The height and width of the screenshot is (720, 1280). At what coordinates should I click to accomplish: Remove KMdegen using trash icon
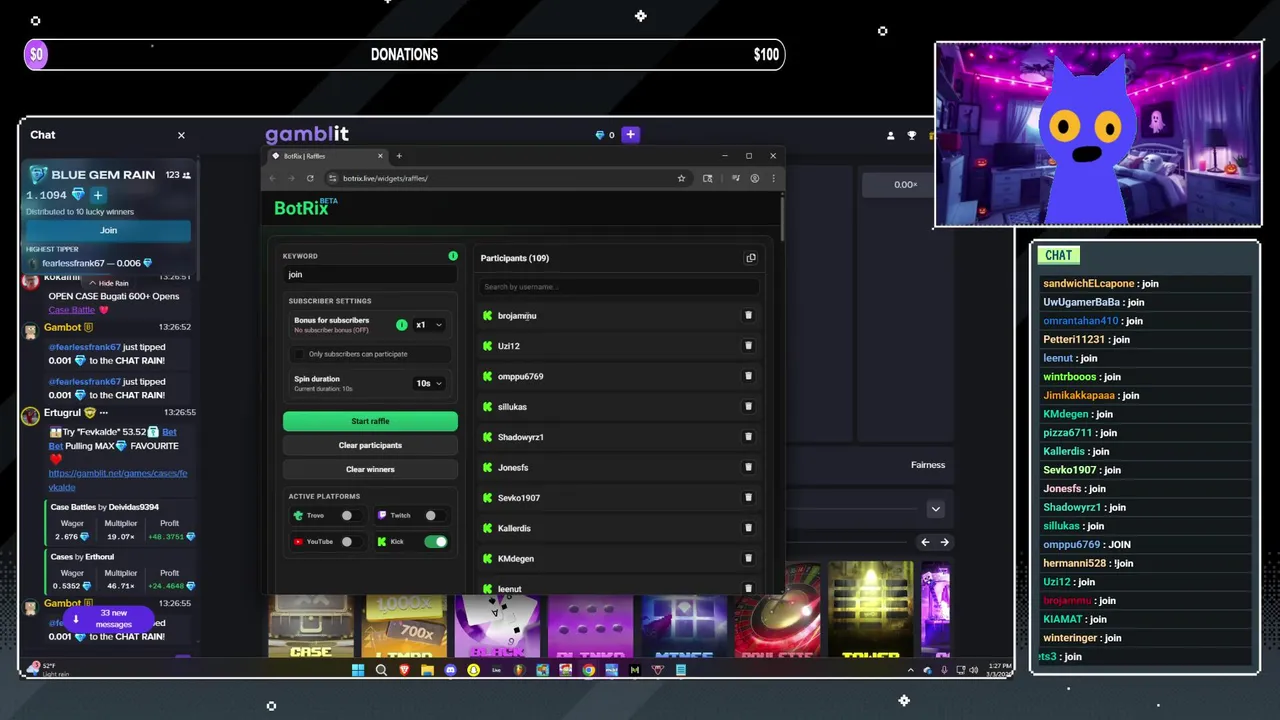point(748,558)
